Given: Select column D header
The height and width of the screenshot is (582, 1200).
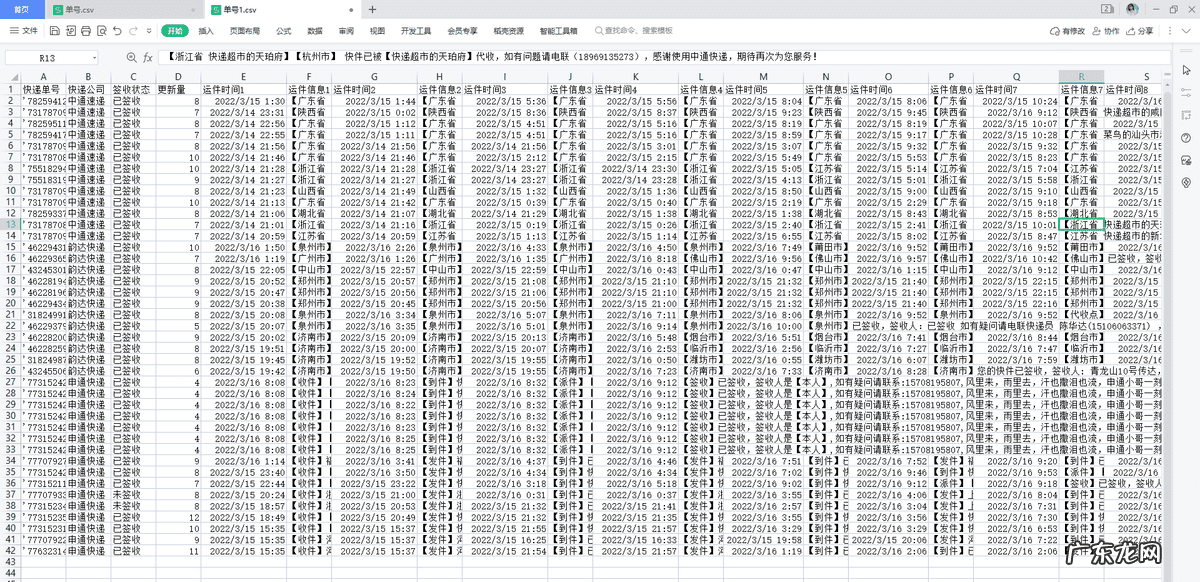Looking at the screenshot, I should pyautogui.click(x=178, y=77).
